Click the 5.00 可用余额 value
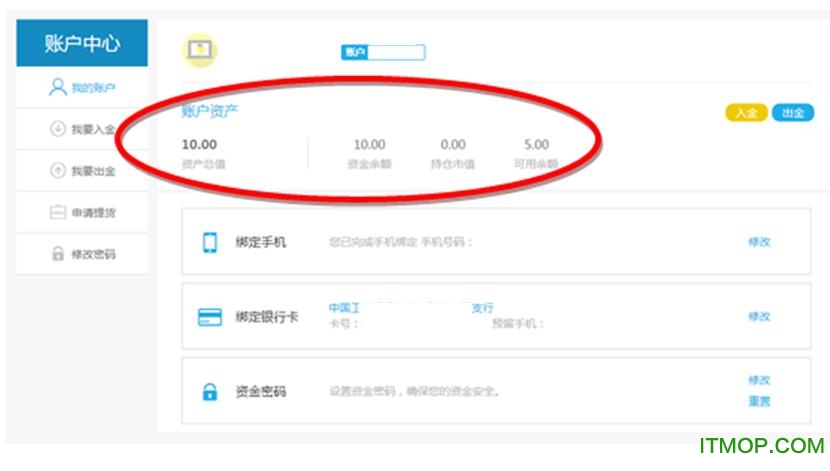The width and height of the screenshot is (830, 471). coord(536,144)
